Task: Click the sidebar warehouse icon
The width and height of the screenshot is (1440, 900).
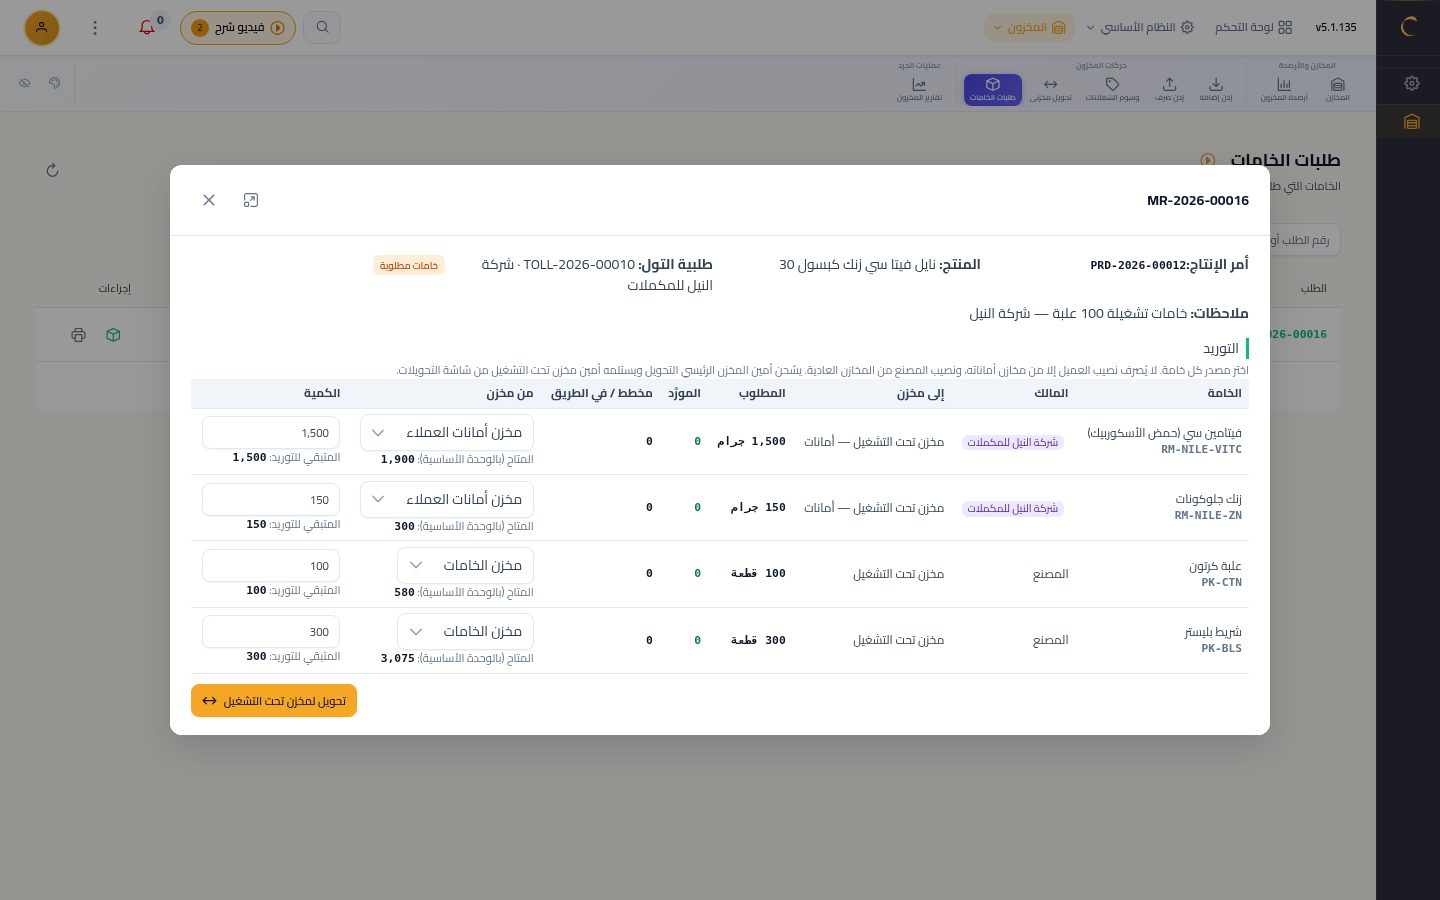Action: click(x=1412, y=122)
